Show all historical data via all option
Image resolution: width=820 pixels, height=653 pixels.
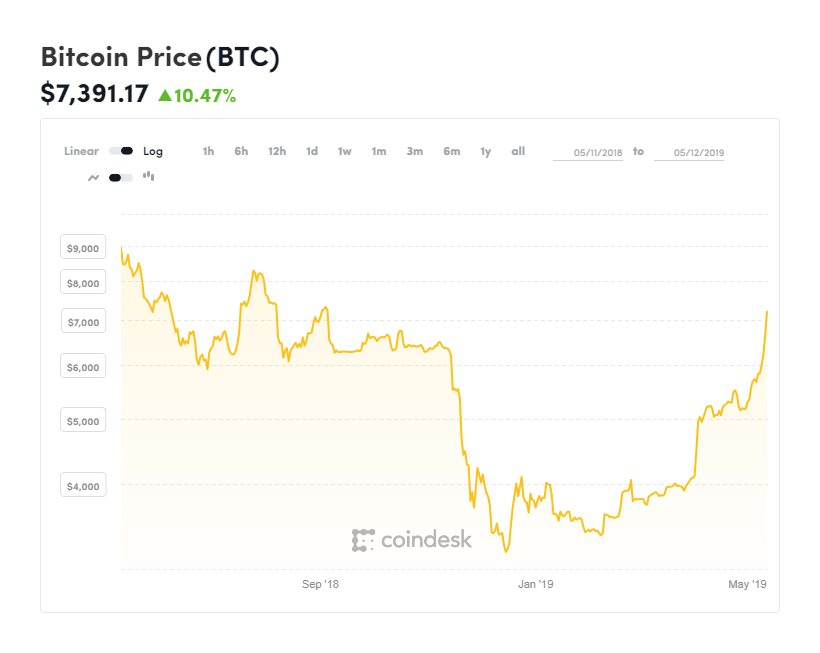coord(517,151)
